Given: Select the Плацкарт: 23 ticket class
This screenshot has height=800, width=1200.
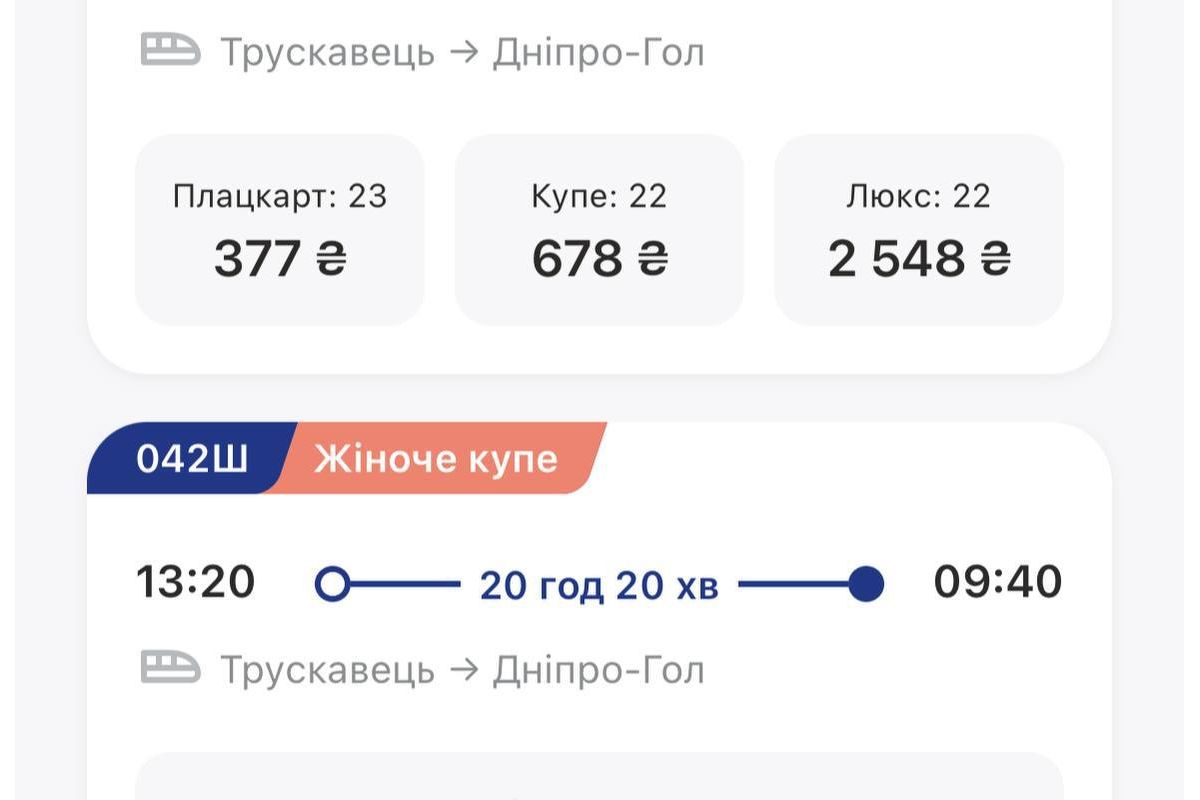Looking at the screenshot, I should click(x=280, y=230).
